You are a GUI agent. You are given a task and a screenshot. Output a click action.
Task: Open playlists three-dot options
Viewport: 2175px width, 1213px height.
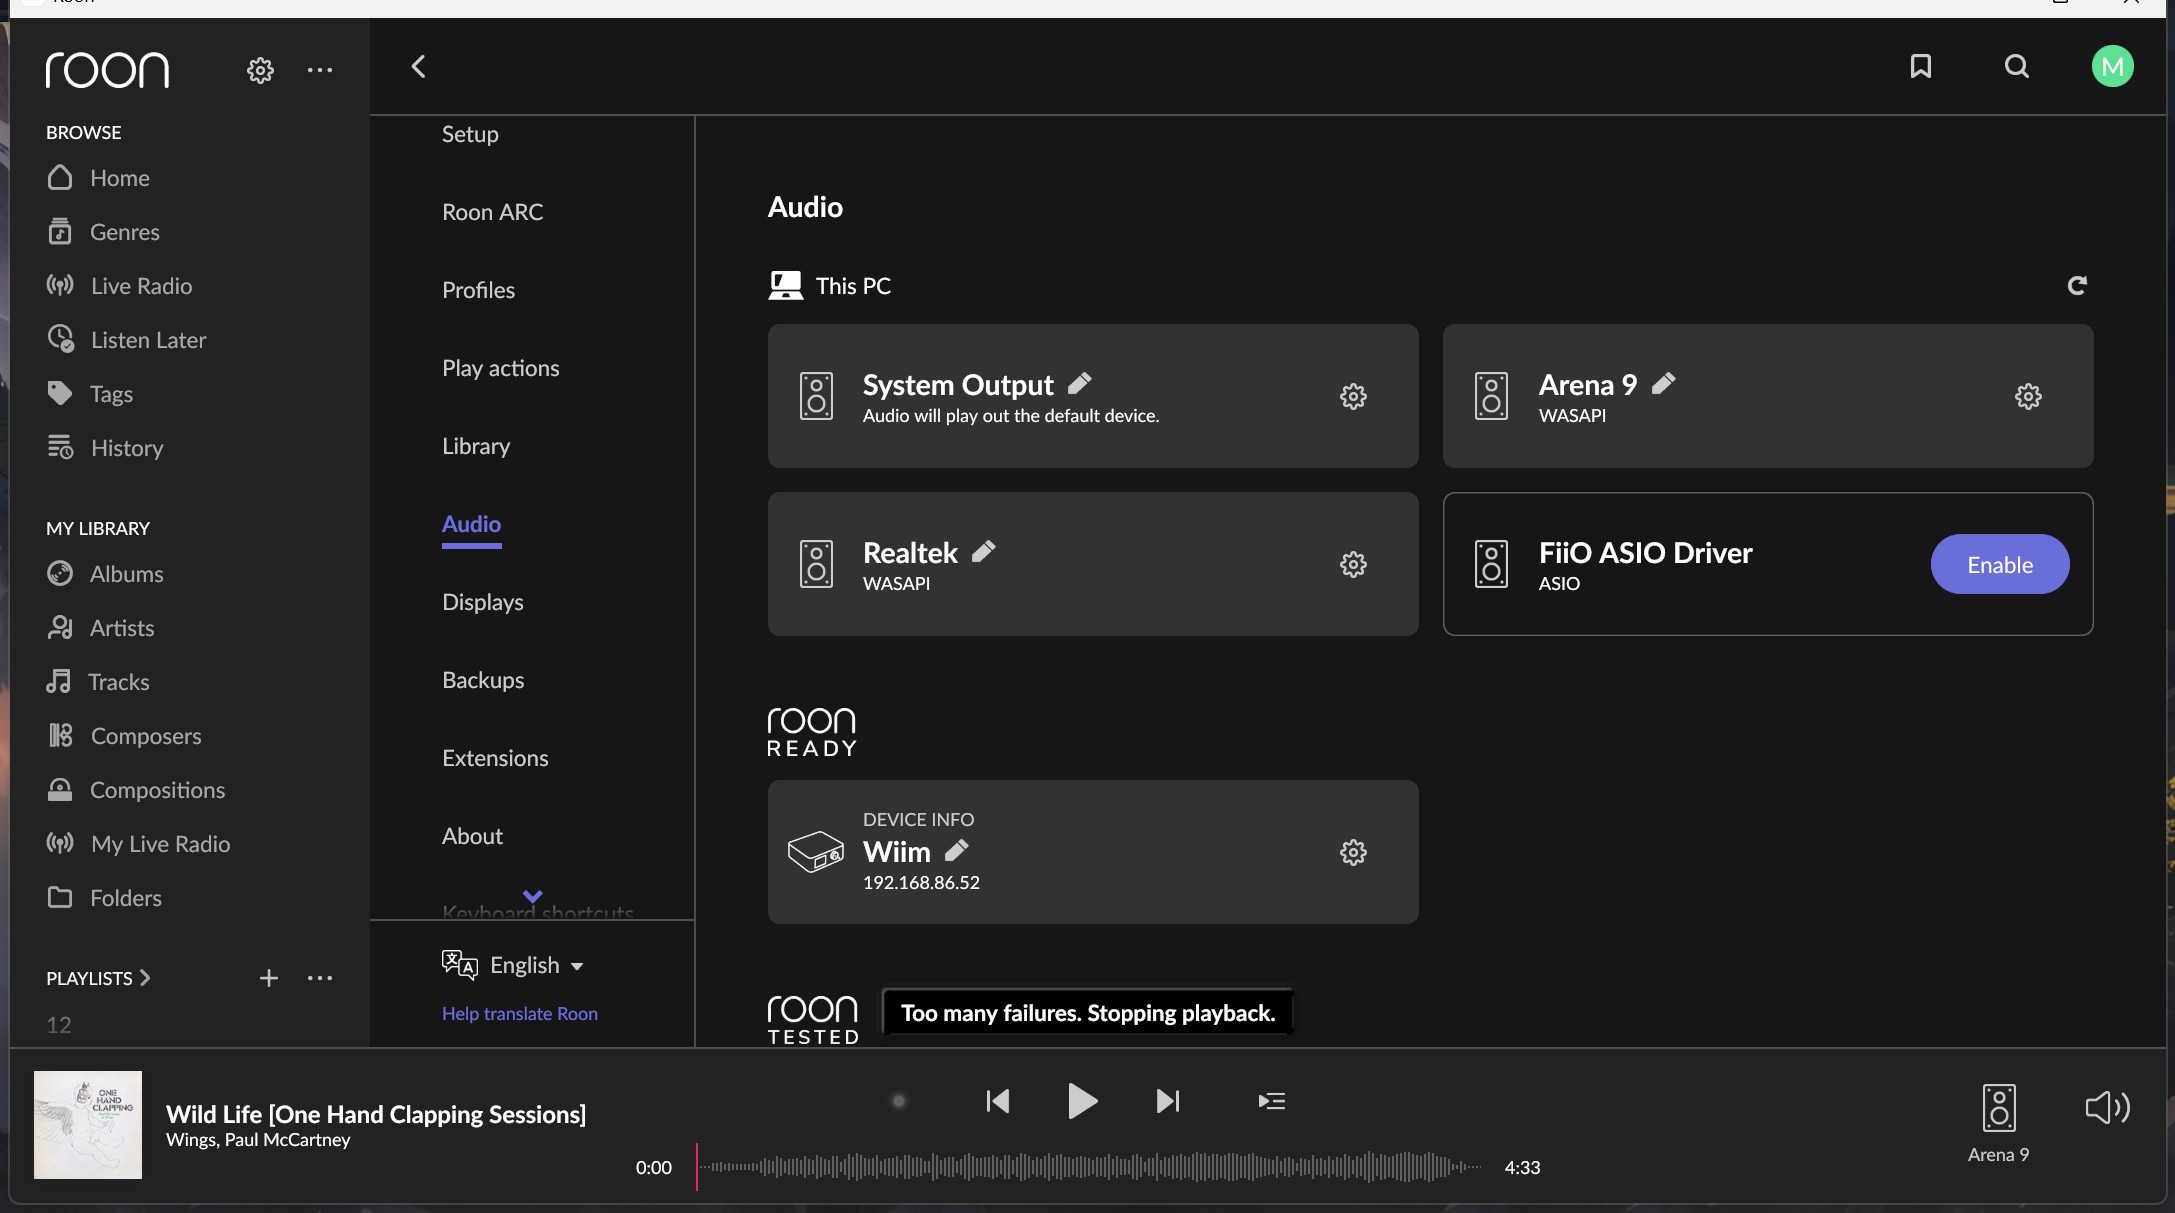320,978
